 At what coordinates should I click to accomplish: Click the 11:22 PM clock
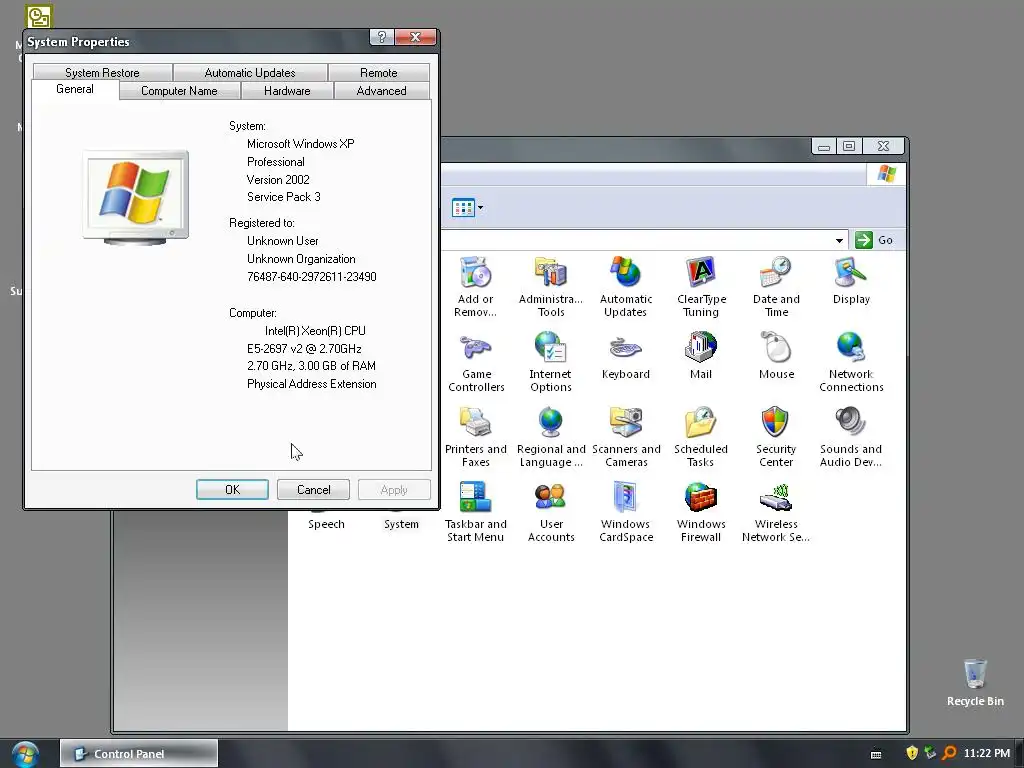(x=987, y=753)
